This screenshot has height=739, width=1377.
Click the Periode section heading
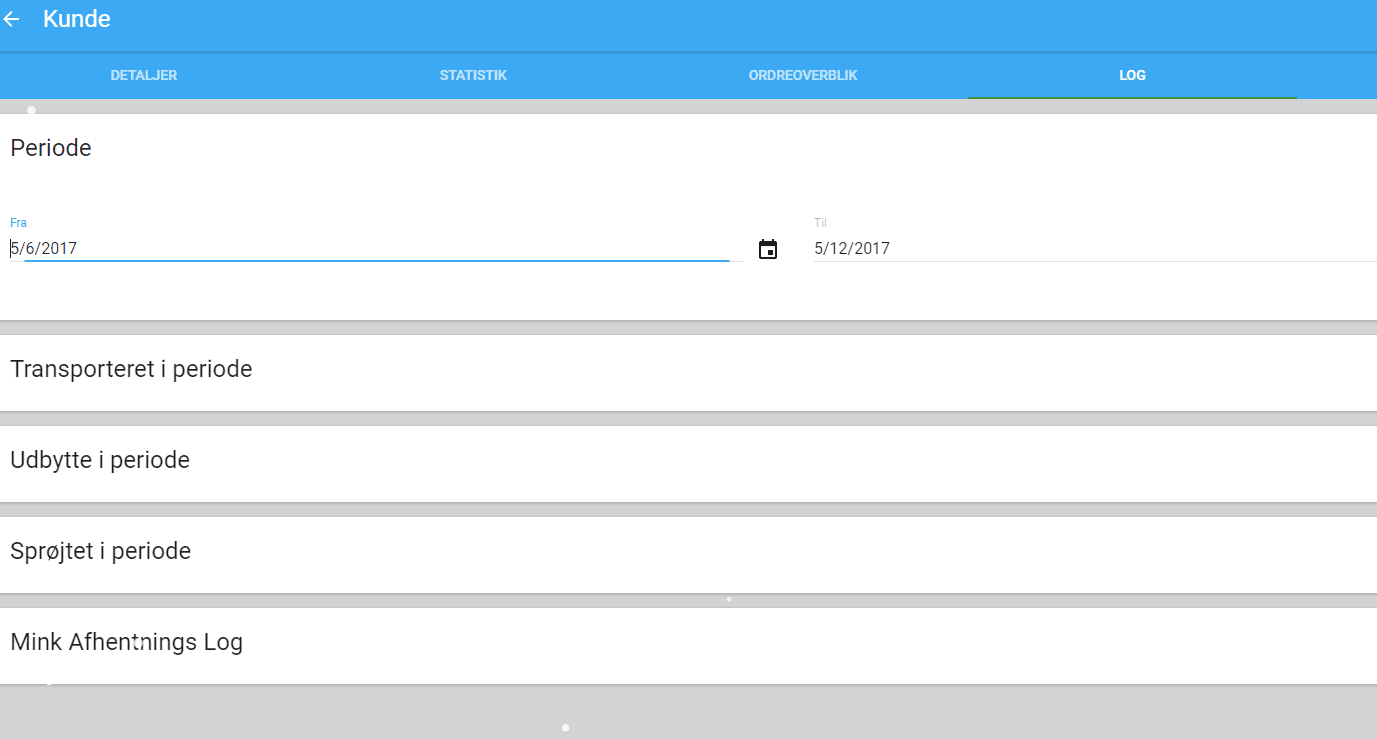(x=50, y=147)
